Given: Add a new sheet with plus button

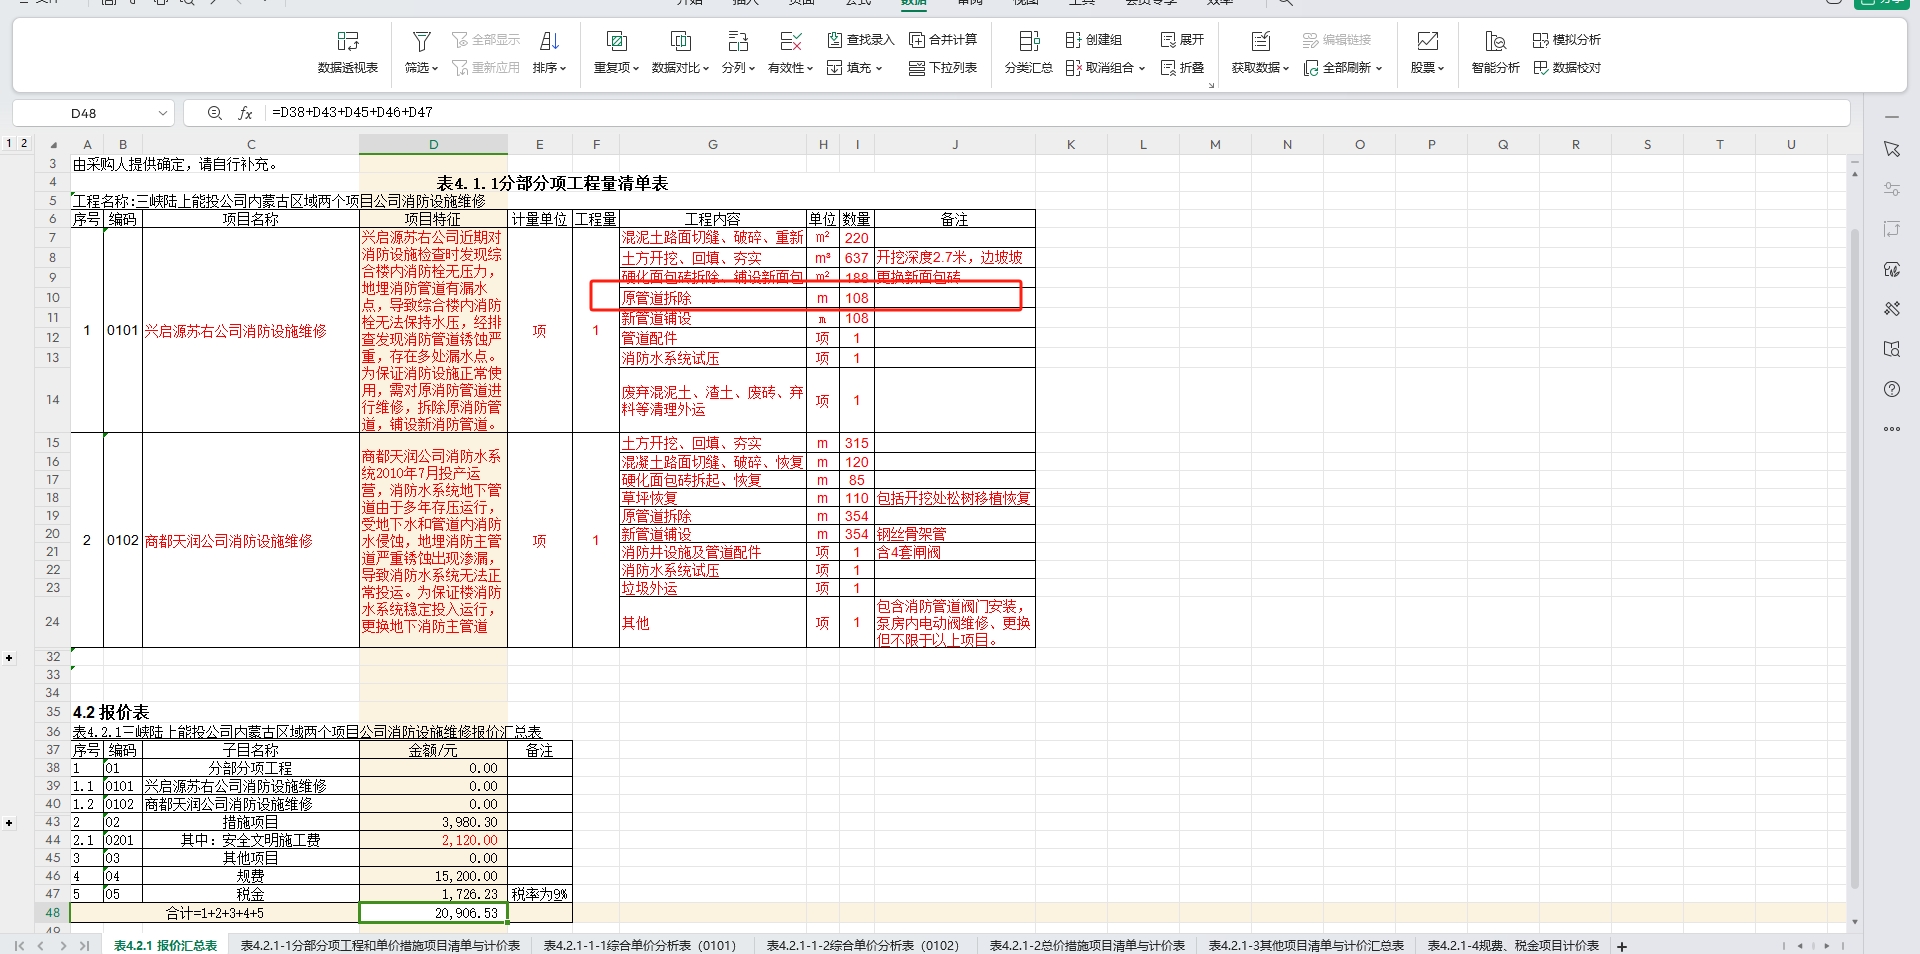Looking at the screenshot, I should click(x=1622, y=946).
